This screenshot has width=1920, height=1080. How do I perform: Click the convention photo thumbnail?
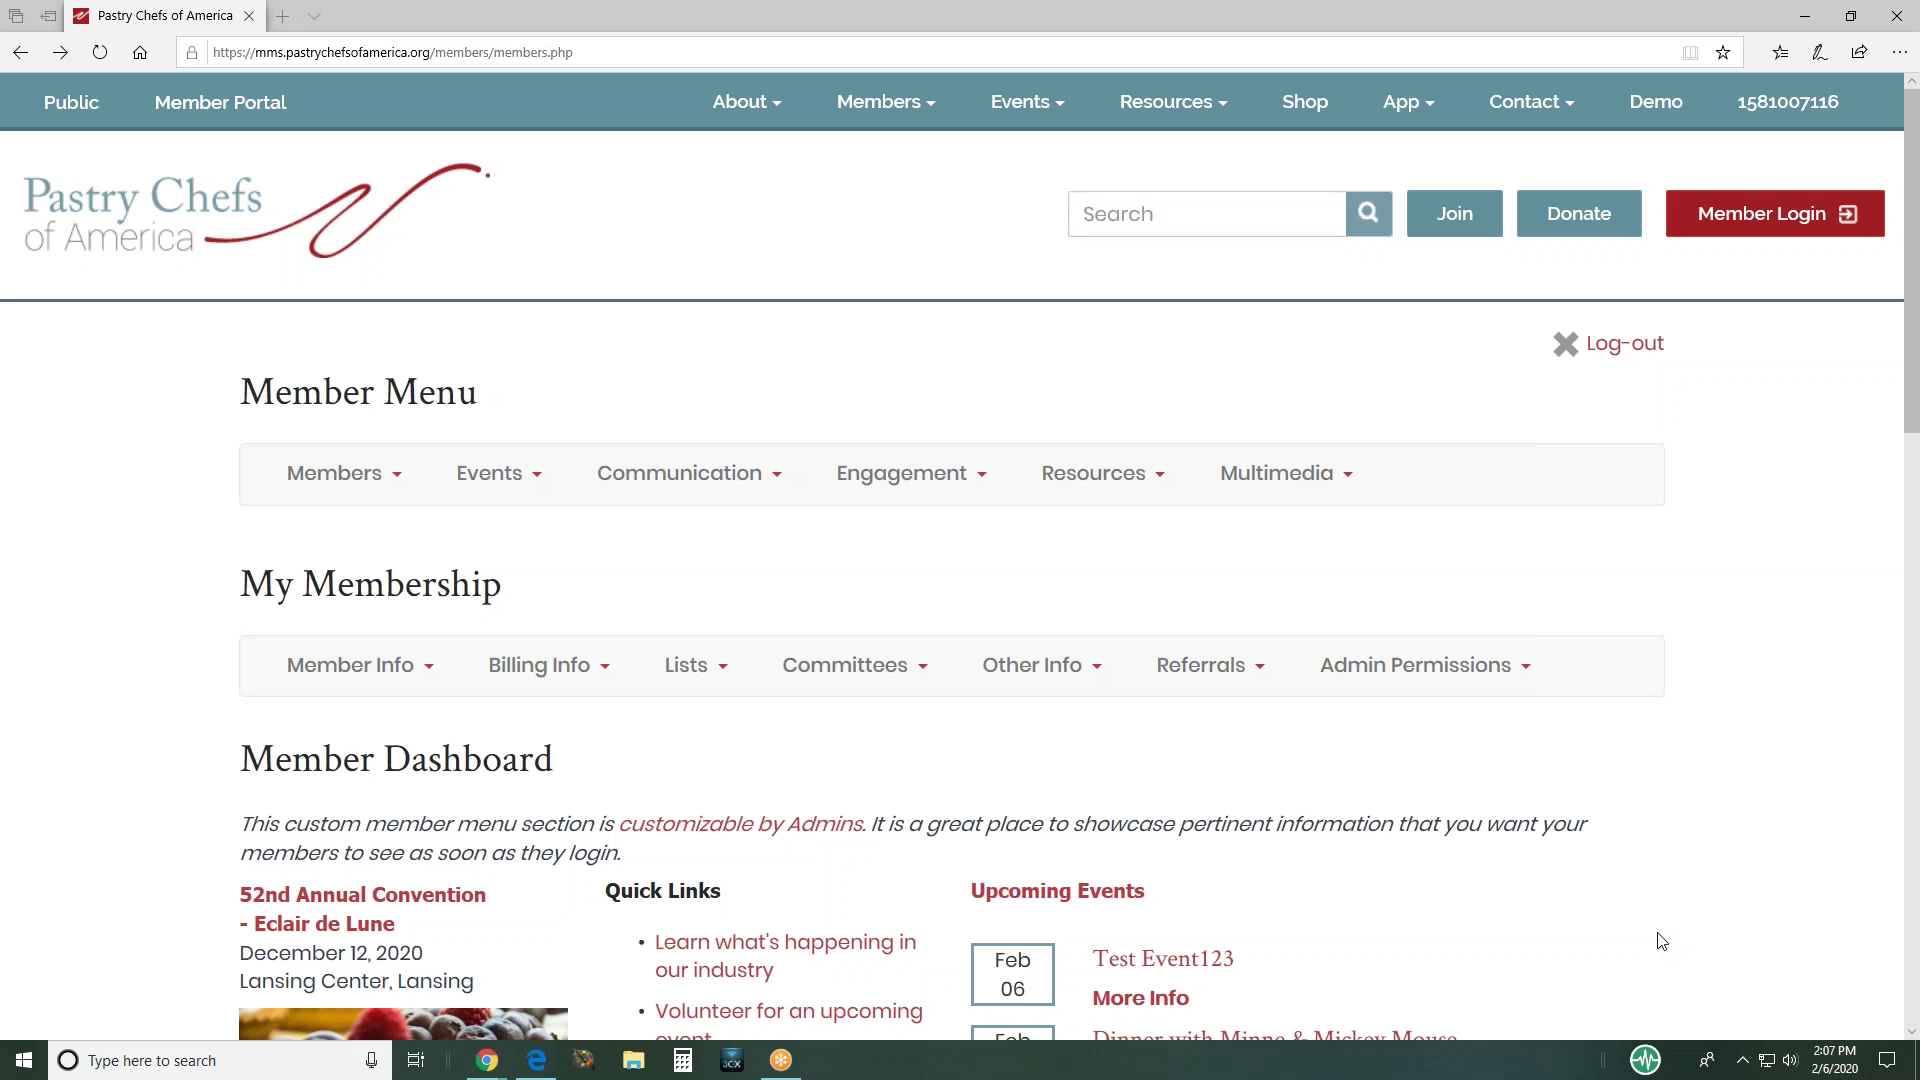coord(403,1024)
